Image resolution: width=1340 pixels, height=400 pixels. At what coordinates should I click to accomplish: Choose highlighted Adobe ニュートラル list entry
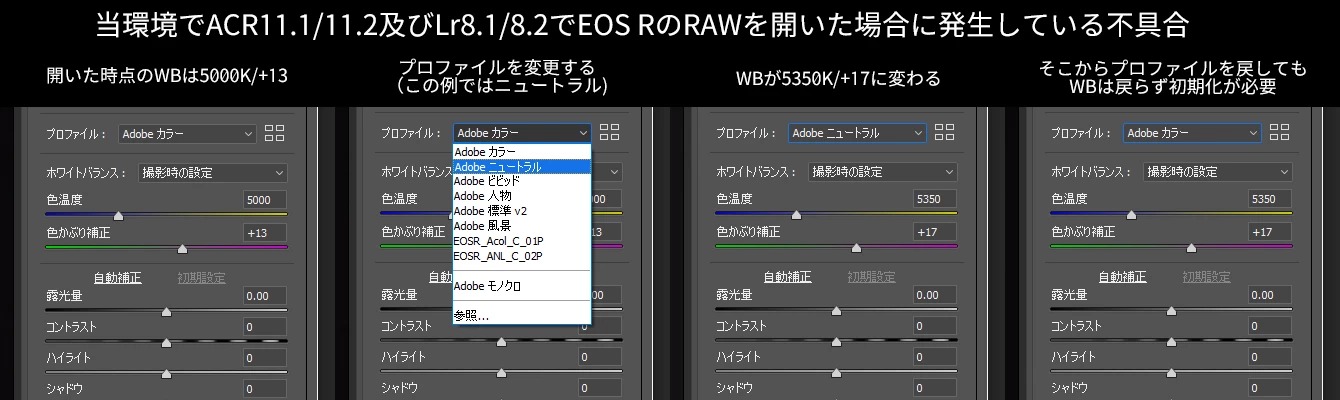coord(522,167)
